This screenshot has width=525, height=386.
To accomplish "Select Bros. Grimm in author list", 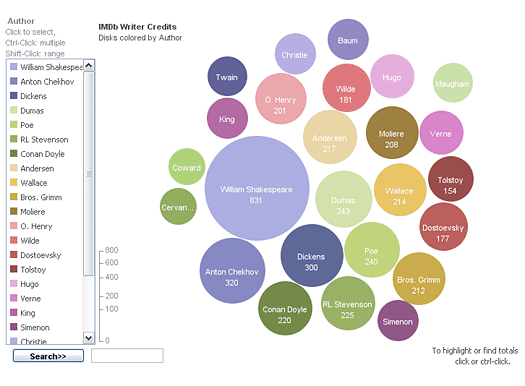I will pyautogui.click(x=36, y=197).
